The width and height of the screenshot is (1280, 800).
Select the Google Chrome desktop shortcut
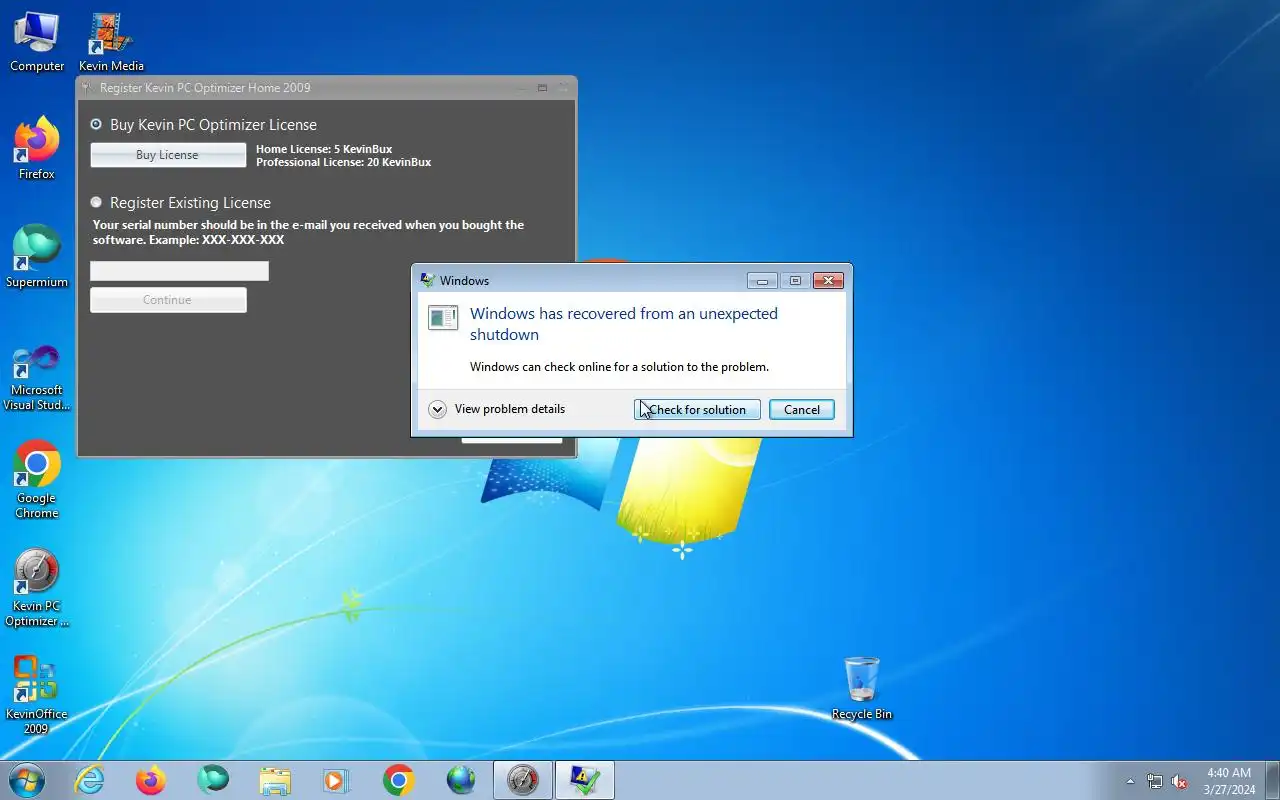click(x=37, y=478)
